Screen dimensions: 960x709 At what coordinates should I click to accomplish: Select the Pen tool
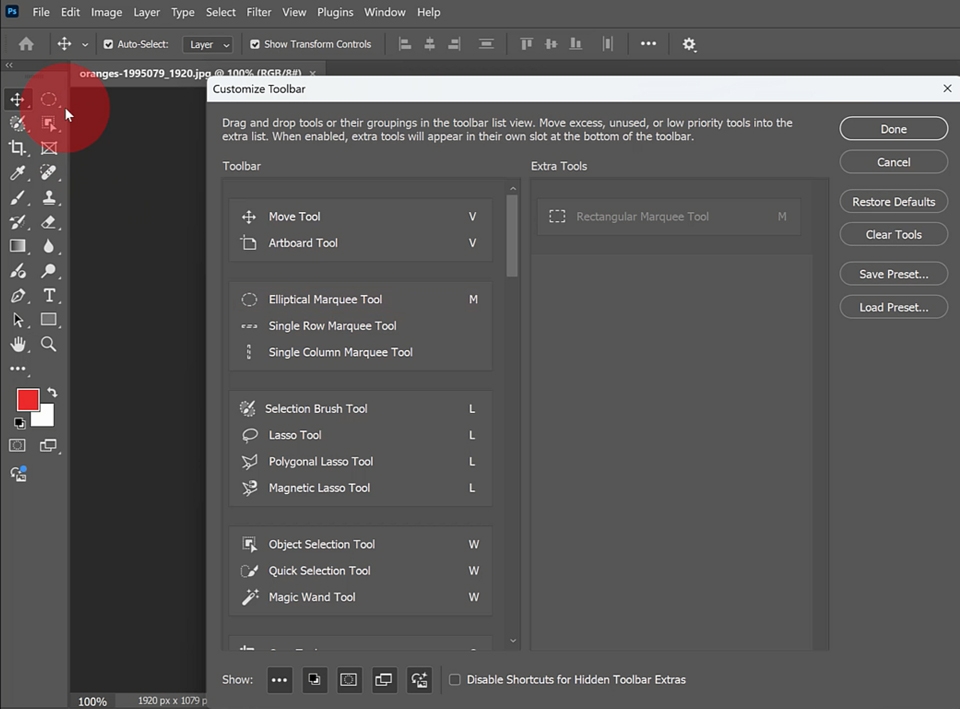17,296
